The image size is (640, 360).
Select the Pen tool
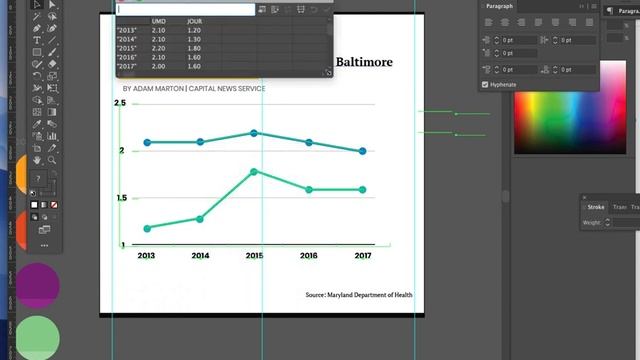37,28
